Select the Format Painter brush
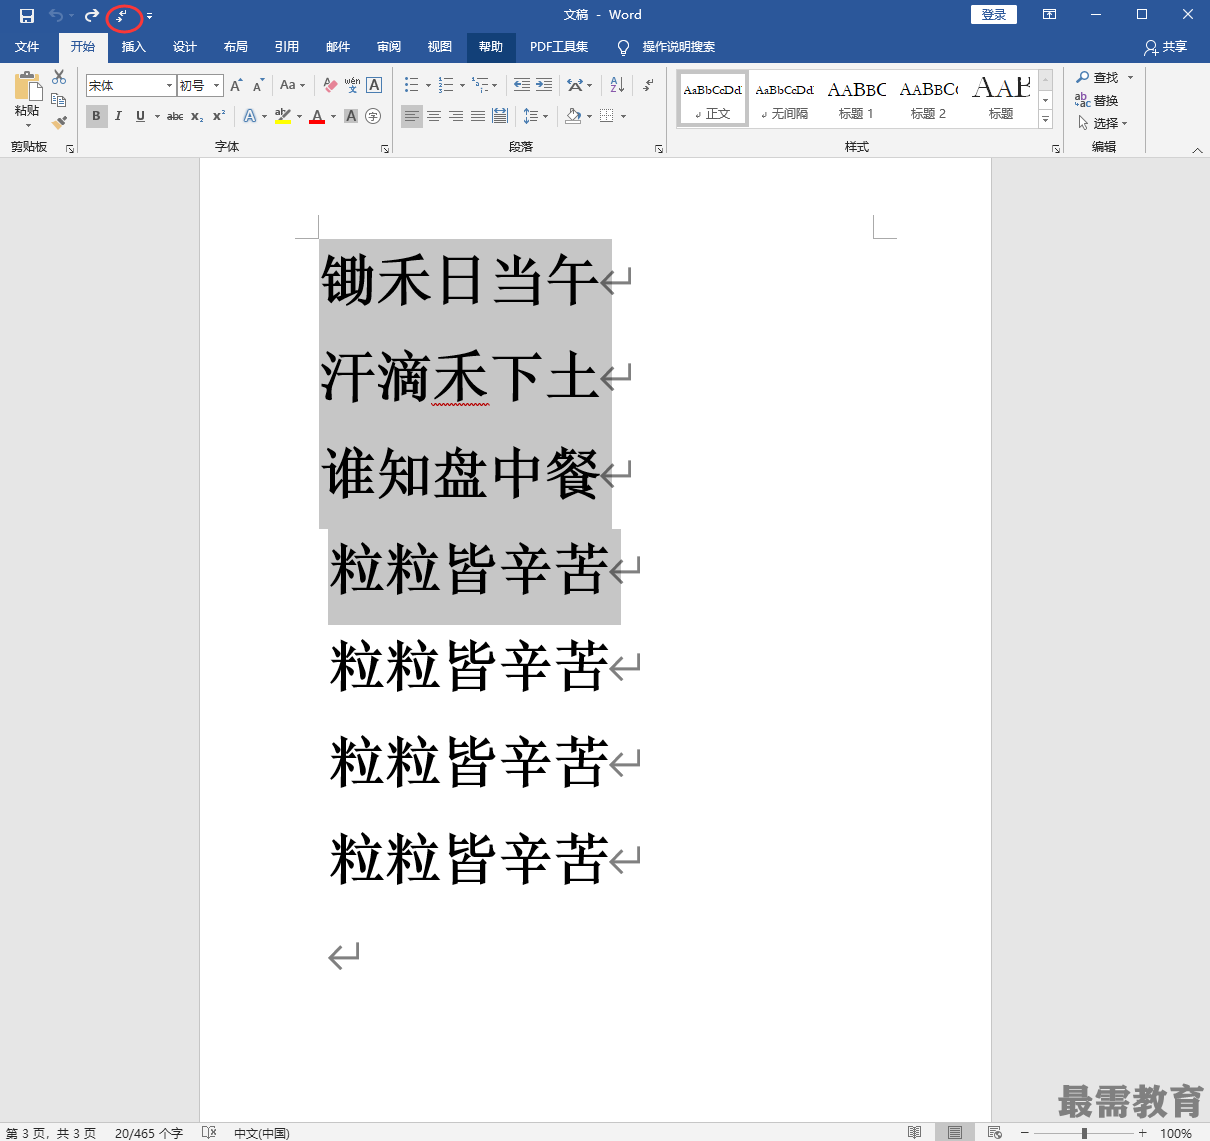This screenshot has width=1210, height=1141. point(59,122)
